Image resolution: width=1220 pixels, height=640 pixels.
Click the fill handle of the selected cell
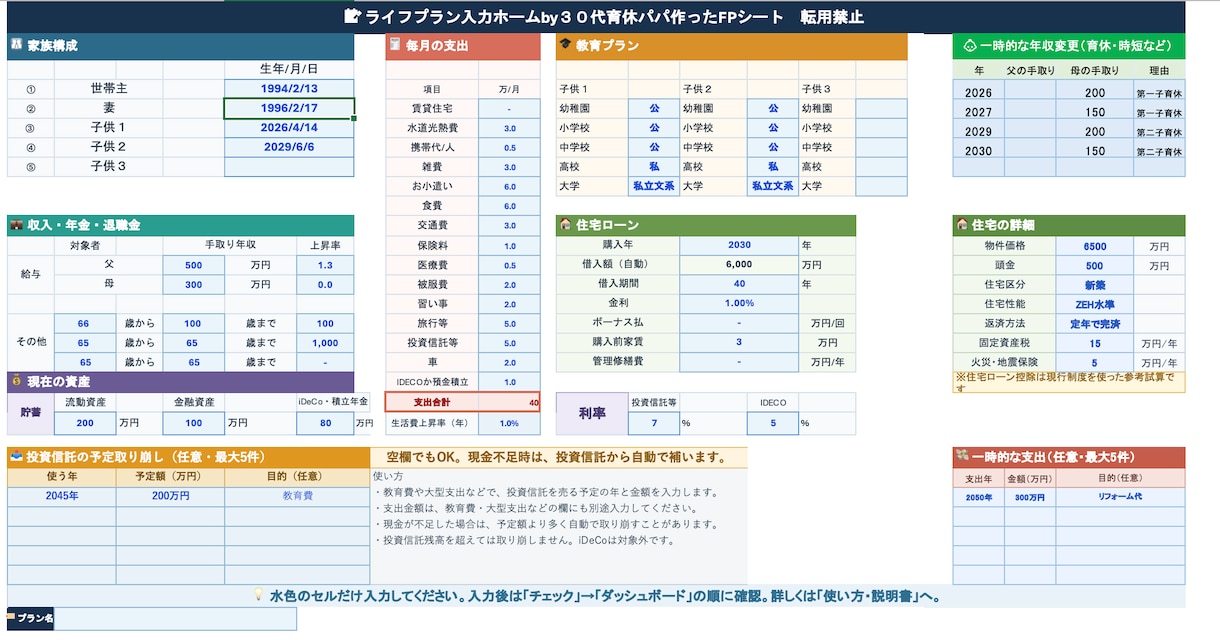354,118
